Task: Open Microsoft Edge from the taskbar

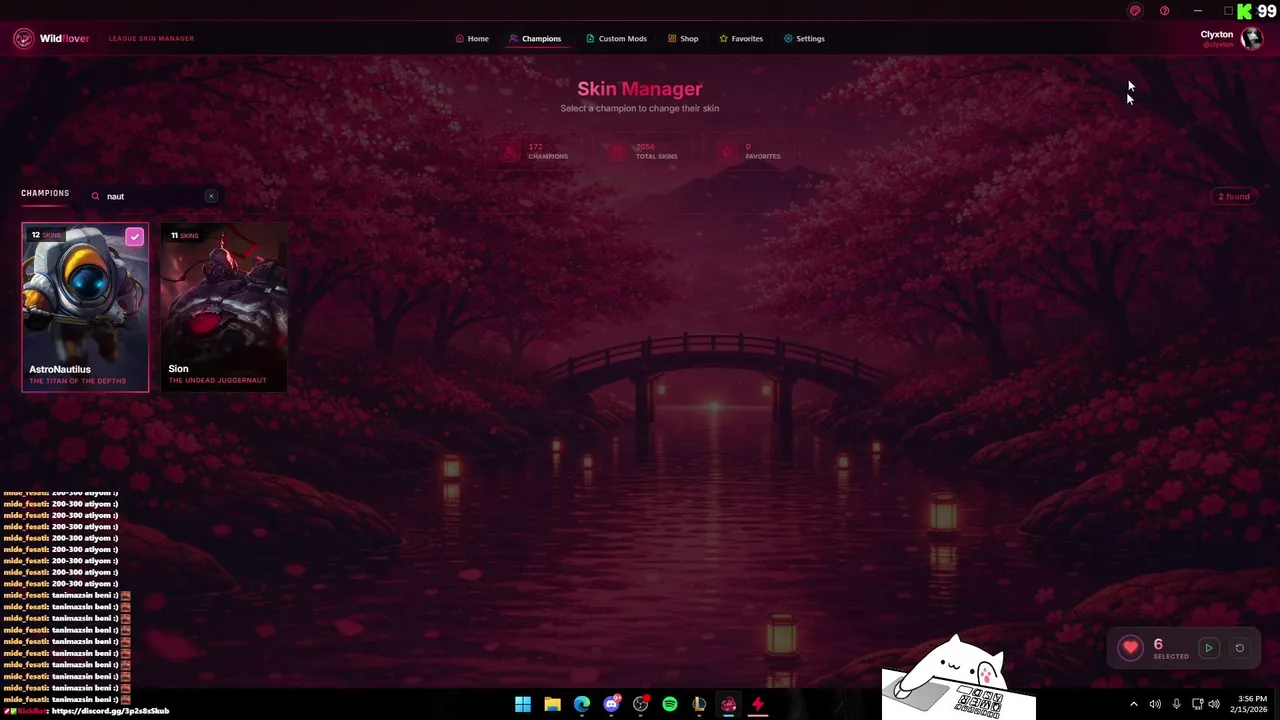Action: point(582,704)
